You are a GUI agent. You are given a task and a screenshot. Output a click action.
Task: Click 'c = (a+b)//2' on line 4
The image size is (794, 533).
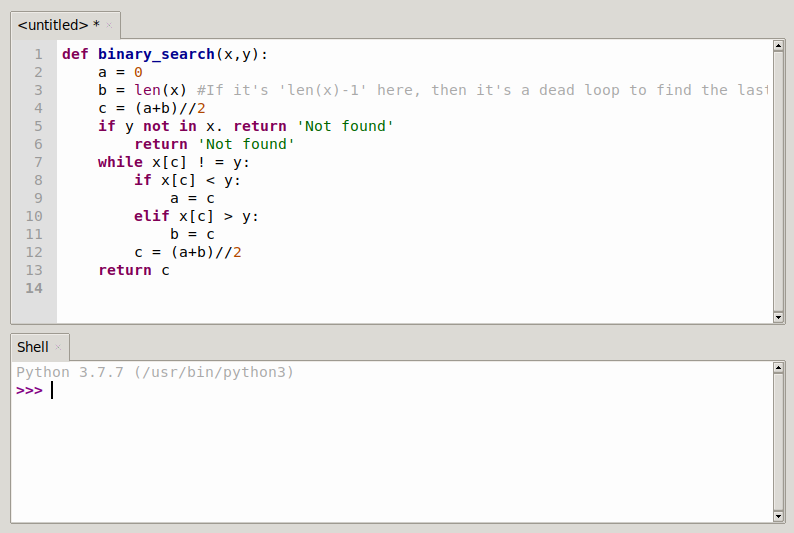tap(152, 108)
